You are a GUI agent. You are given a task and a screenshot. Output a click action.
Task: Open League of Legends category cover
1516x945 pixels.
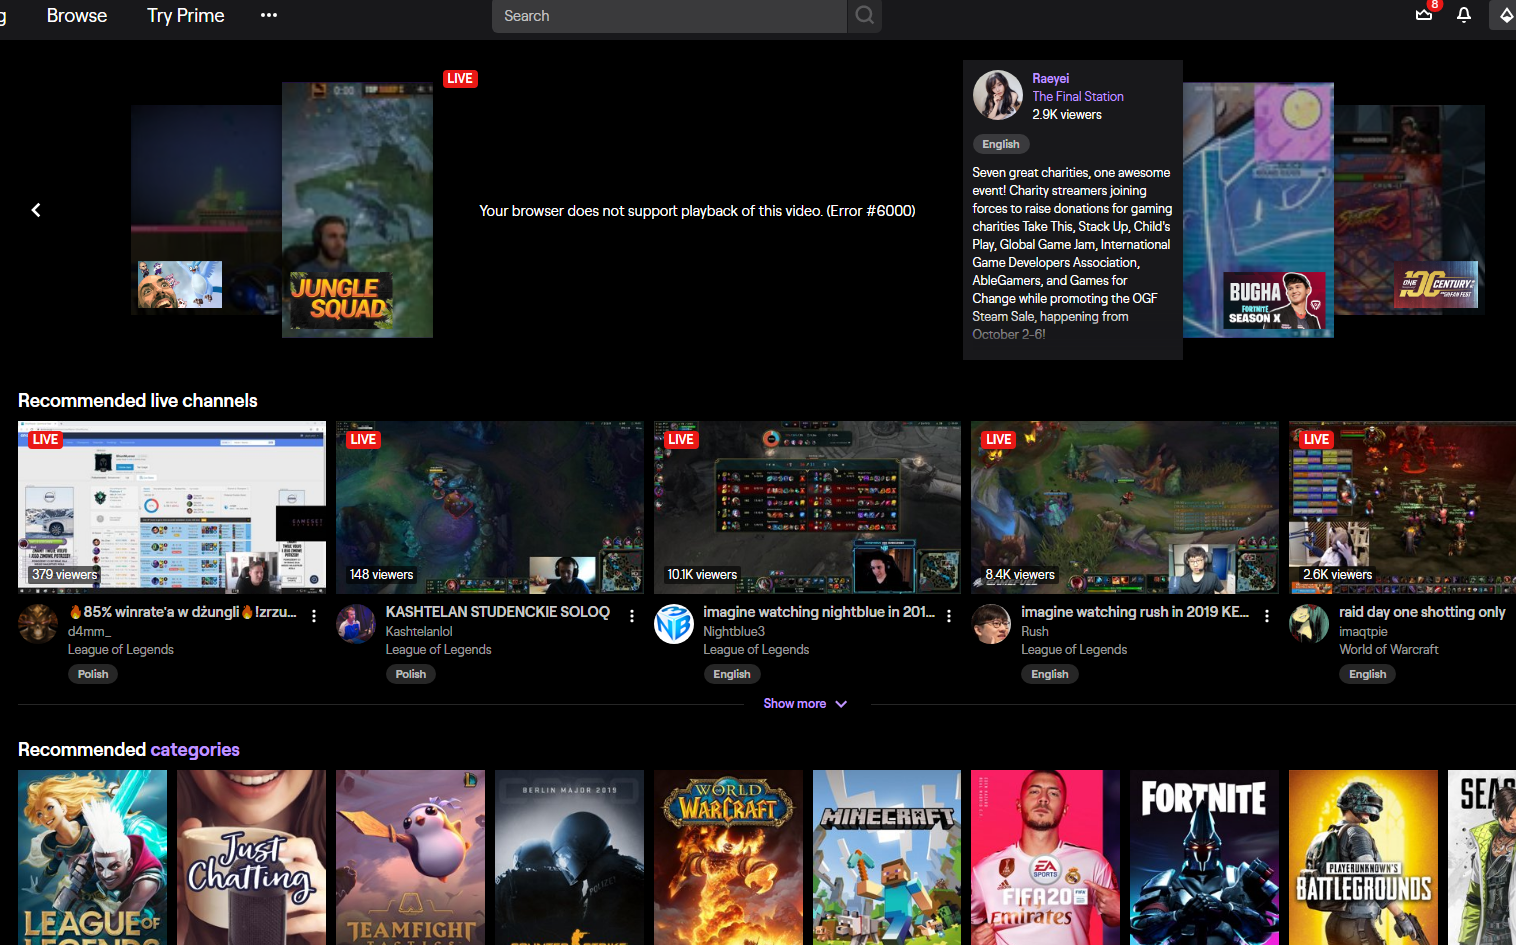pyautogui.click(x=92, y=858)
